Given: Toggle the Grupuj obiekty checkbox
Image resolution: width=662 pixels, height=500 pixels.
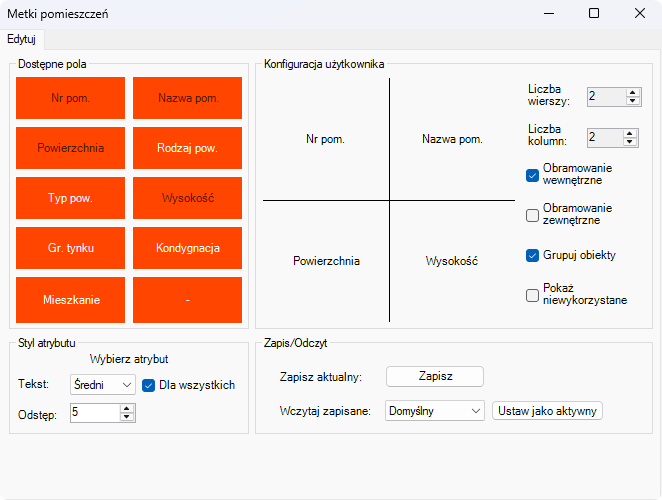Looking at the screenshot, I should [x=532, y=255].
